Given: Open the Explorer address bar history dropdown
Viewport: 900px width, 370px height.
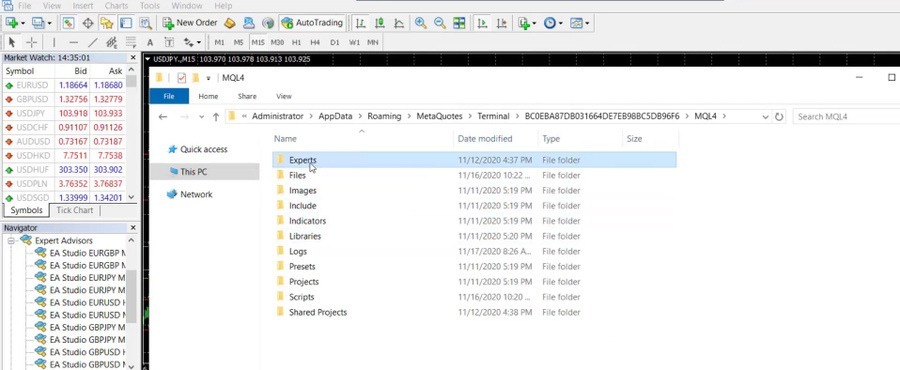Looking at the screenshot, I should [x=765, y=116].
